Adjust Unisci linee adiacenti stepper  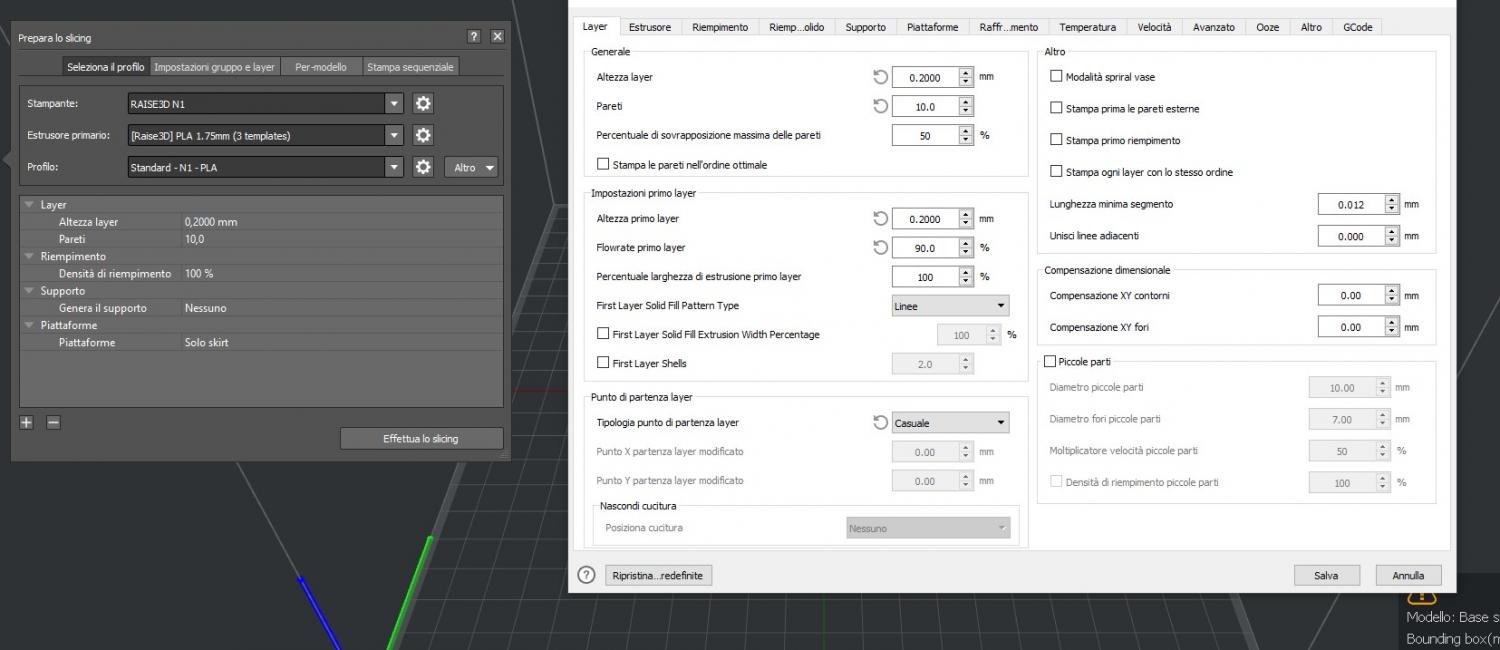[x=1392, y=236]
